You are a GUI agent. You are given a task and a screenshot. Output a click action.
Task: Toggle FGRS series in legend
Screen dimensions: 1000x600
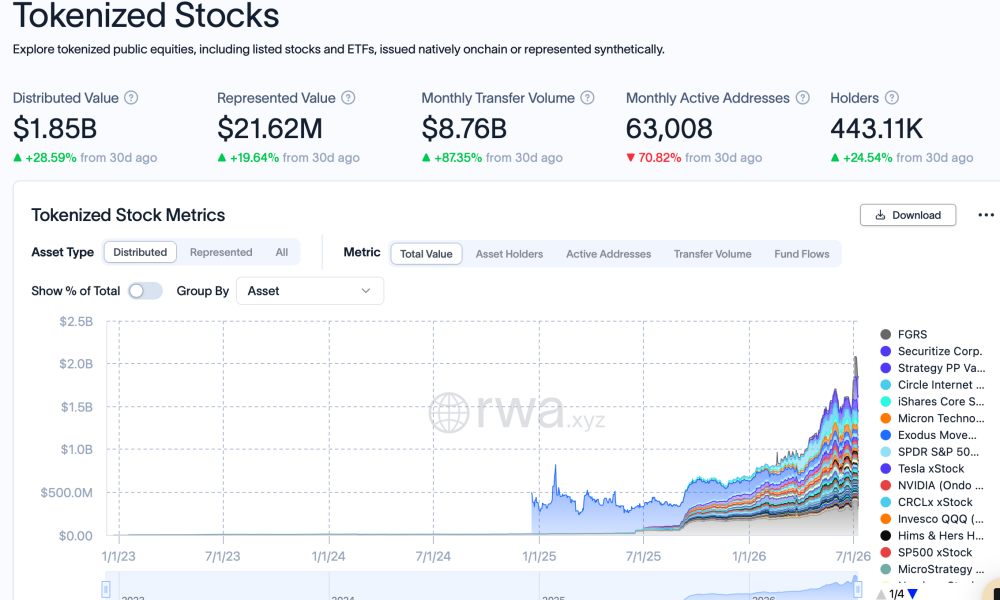(x=904, y=334)
